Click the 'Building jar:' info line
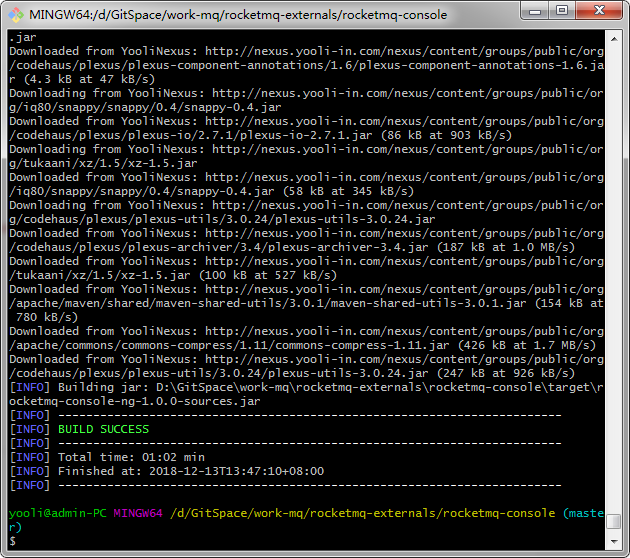The height and width of the screenshot is (558, 630). click(306, 387)
